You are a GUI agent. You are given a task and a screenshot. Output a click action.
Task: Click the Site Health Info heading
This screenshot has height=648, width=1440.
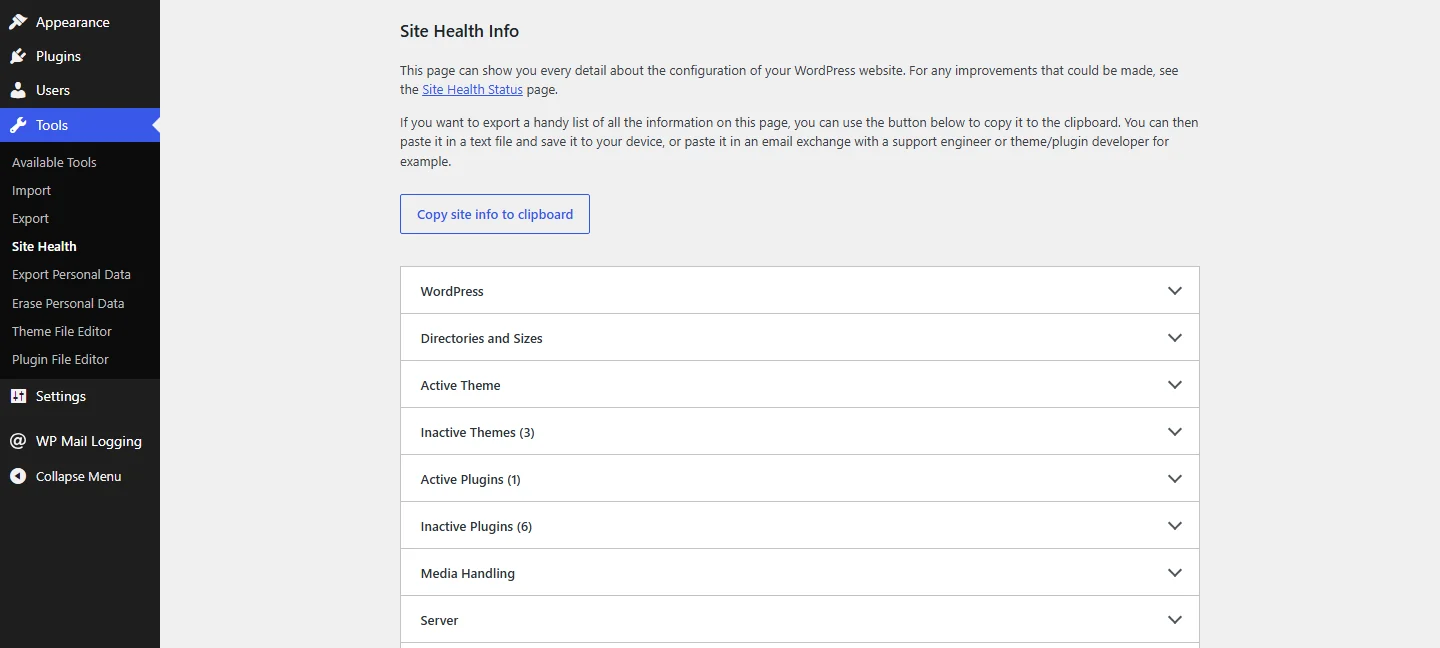pyautogui.click(x=459, y=31)
